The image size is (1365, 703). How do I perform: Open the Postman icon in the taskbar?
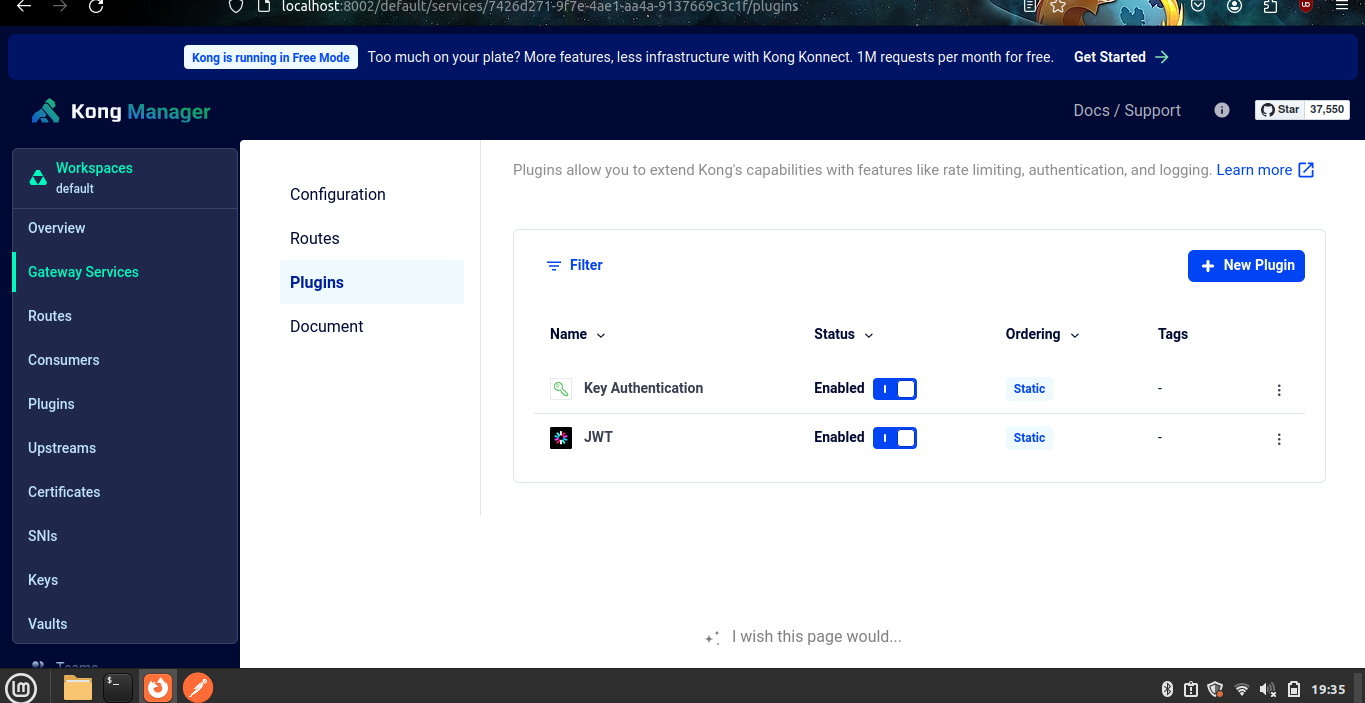(x=198, y=687)
